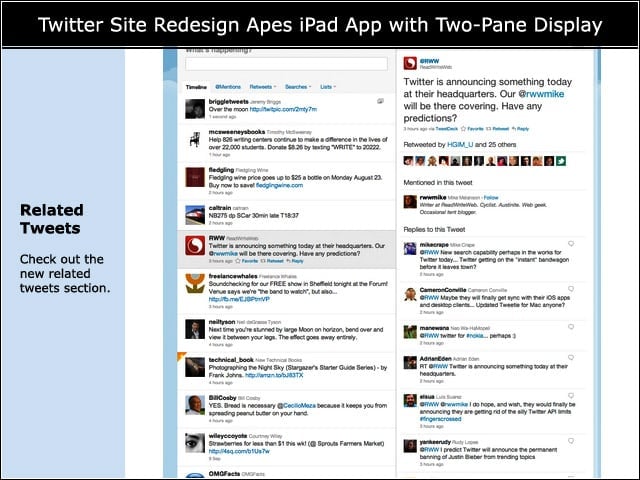Open the TweetDeck source link
The height and width of the screenshot is (480, 640).
point(447,129)
